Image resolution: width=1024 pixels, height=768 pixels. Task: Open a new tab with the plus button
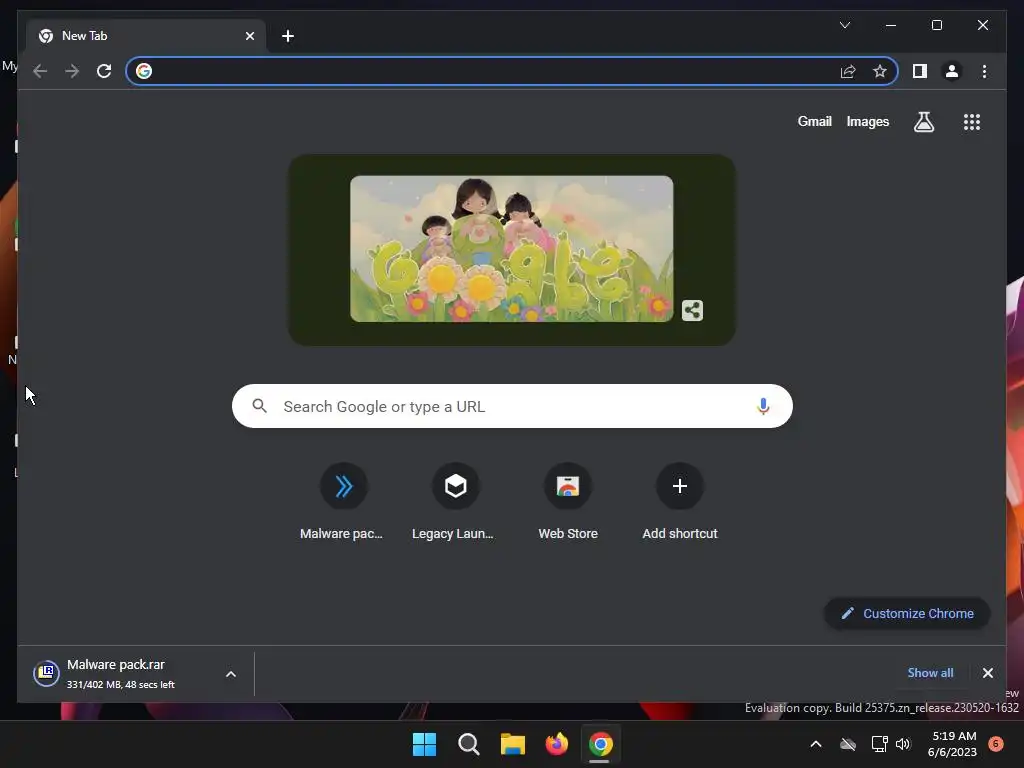pos(288,37)
